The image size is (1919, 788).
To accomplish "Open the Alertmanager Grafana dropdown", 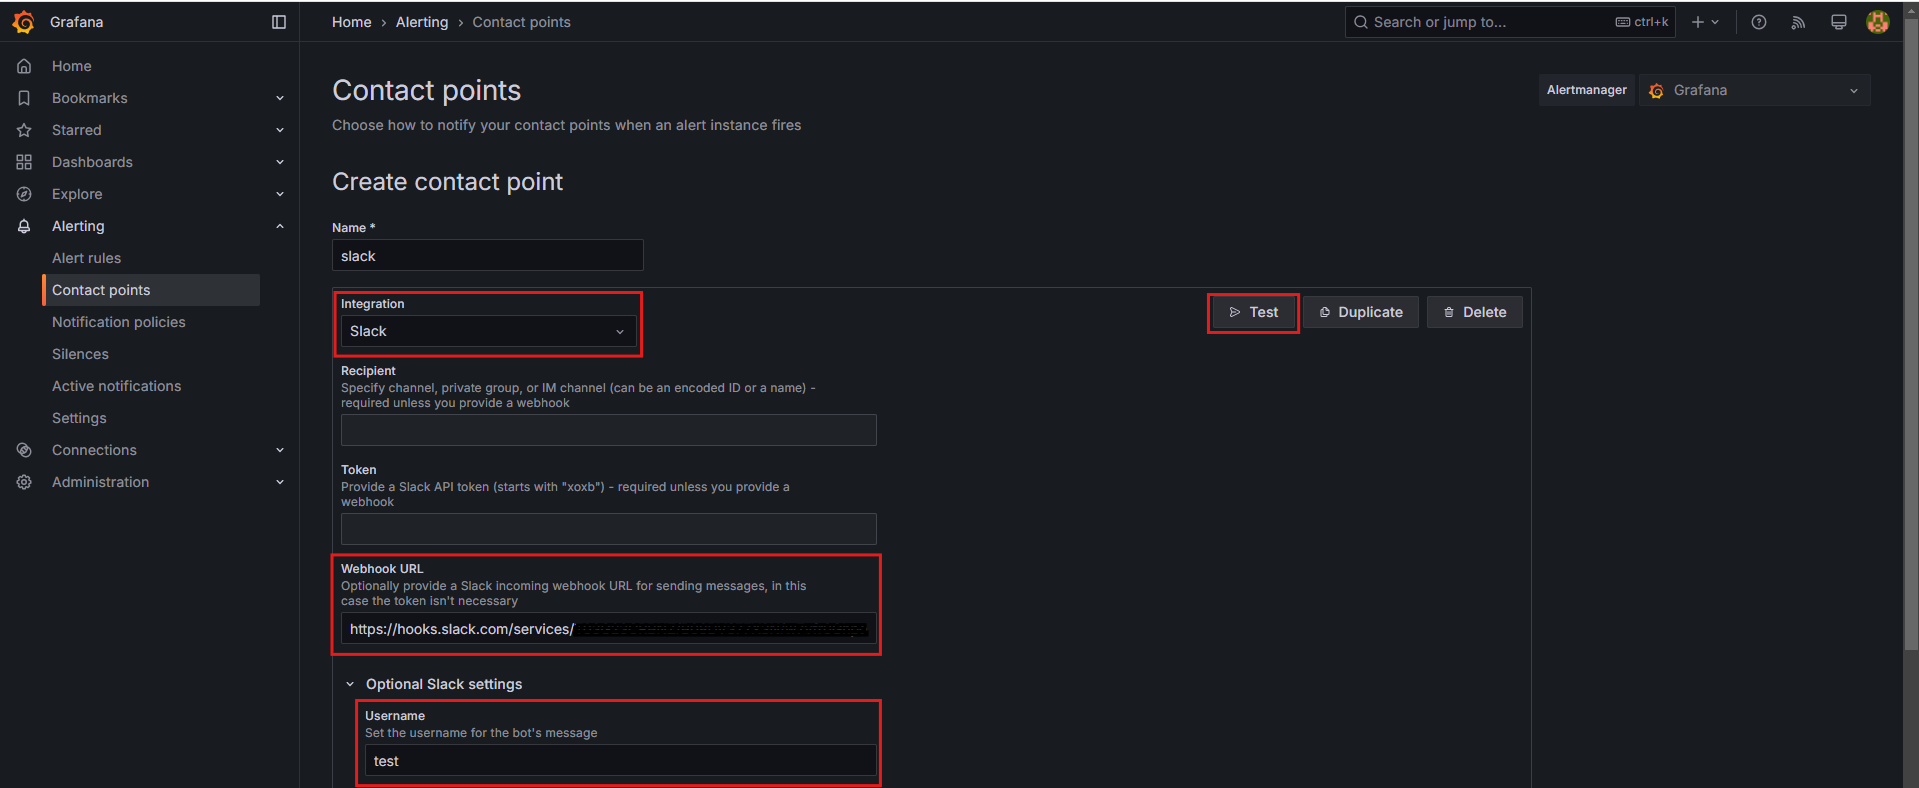I will (x=1755, y=90).
